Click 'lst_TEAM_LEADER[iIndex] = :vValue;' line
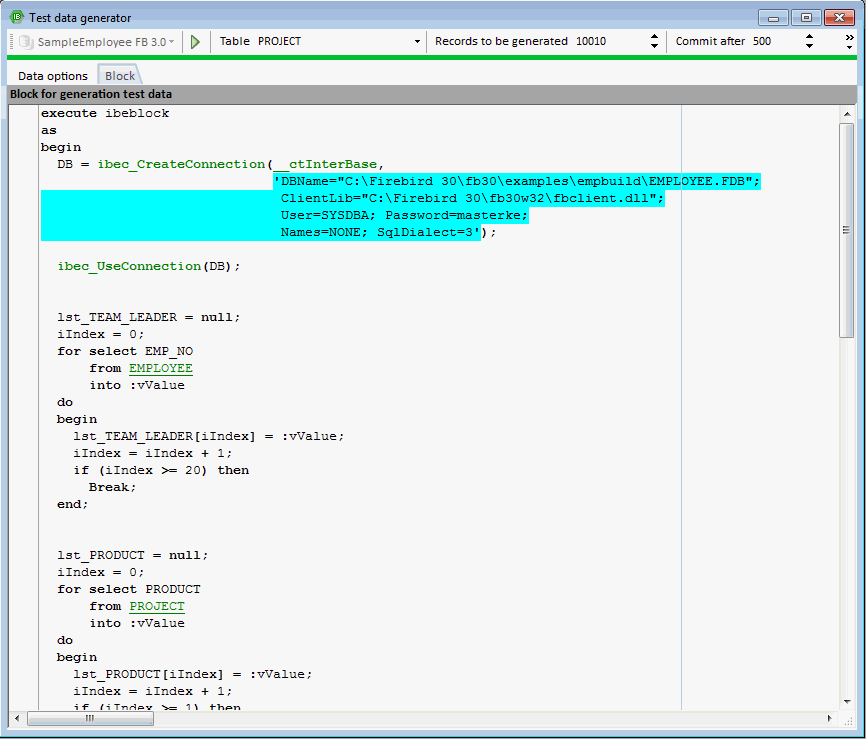This screenshot has width=866, height=739. click(209, 436)
